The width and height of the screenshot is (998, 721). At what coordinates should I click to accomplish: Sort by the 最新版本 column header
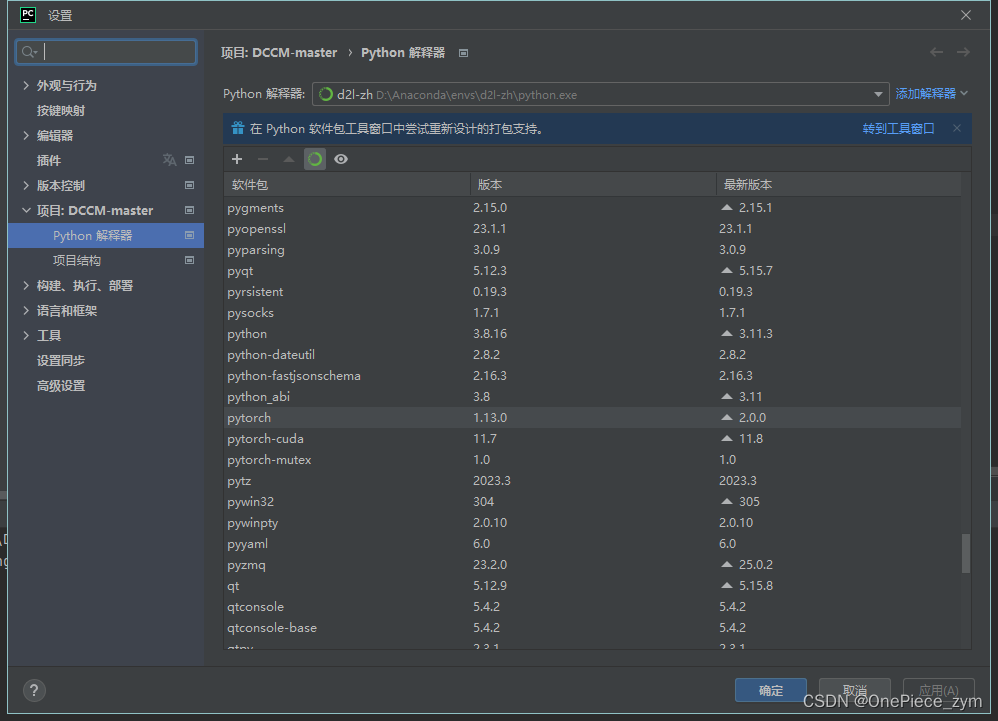click(838, 185)
